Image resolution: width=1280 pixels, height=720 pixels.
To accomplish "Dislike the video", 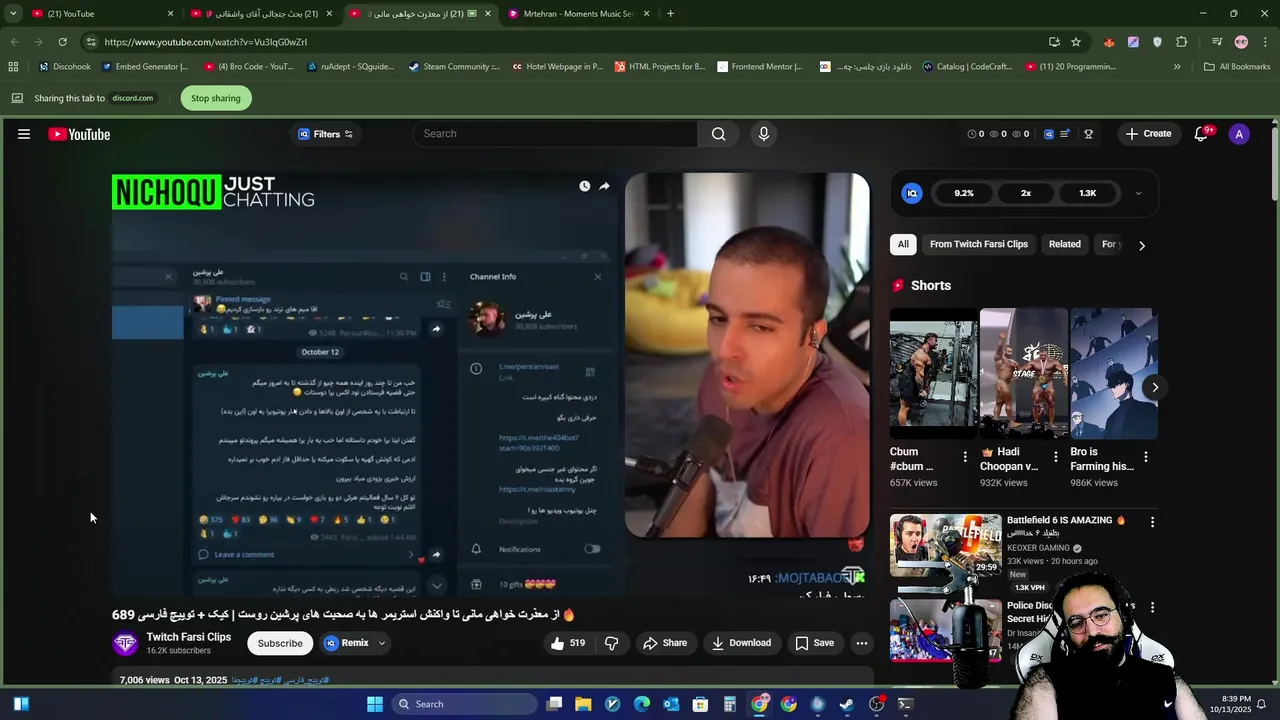I will [x=611, y=643].
